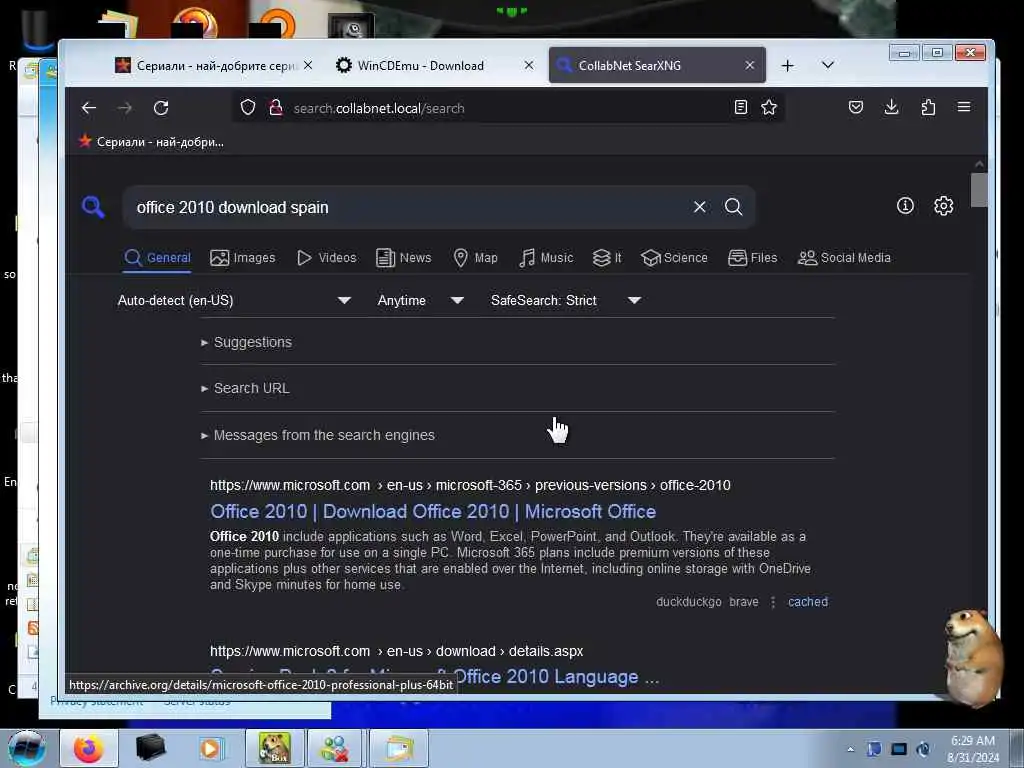
Task: Open the Anytime time range dropdown
Action: pyautogui.click(x=421, y=300)
